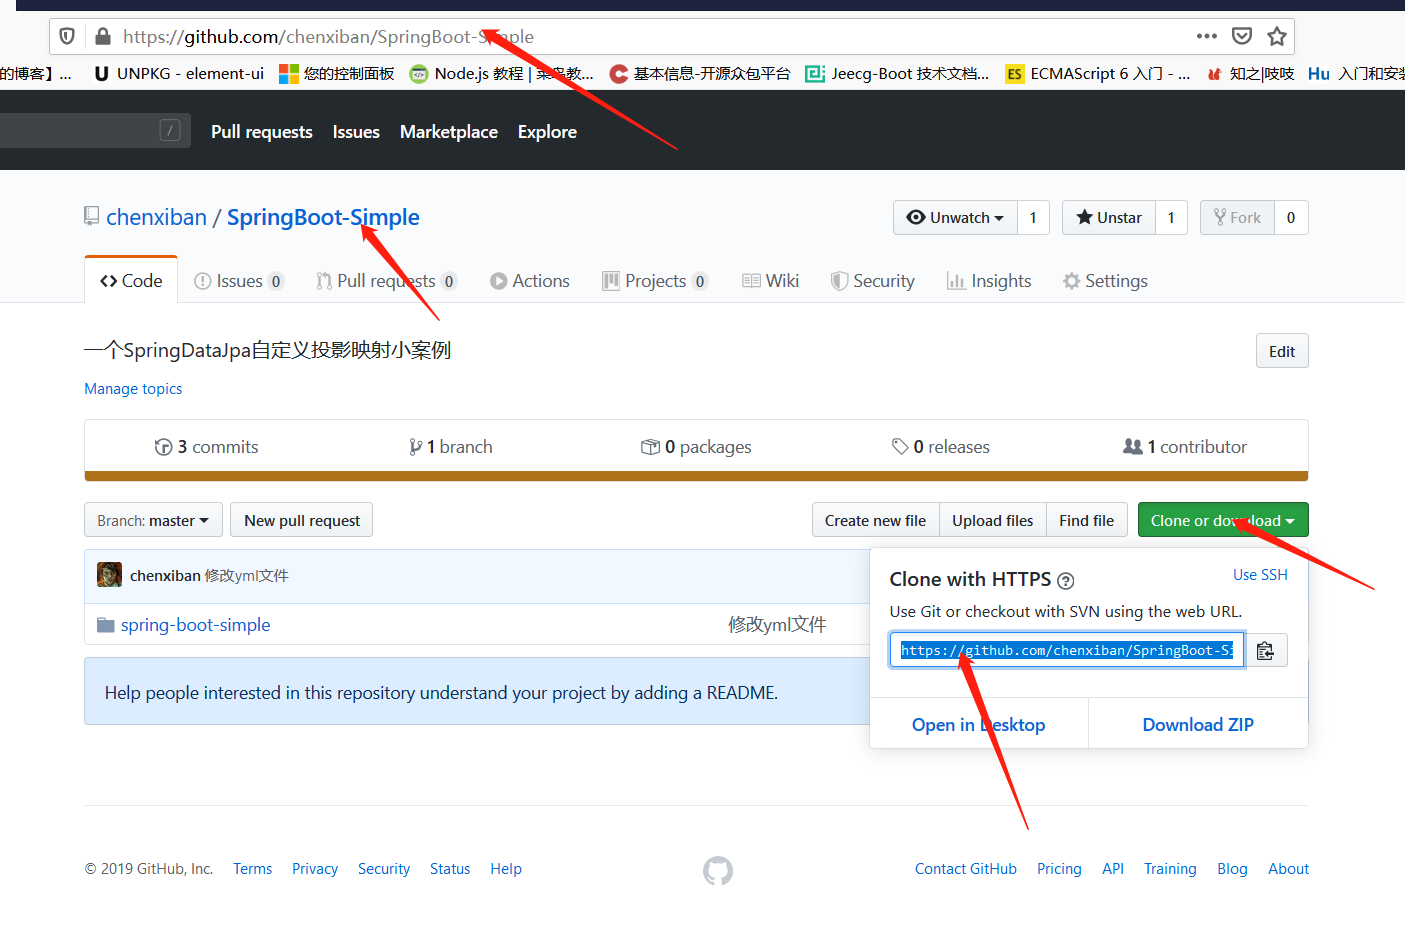The height and width of the screenshot is (936, 1405).
Task: Click chenxiban avatar thumbnail
Action: coord(109,575)
